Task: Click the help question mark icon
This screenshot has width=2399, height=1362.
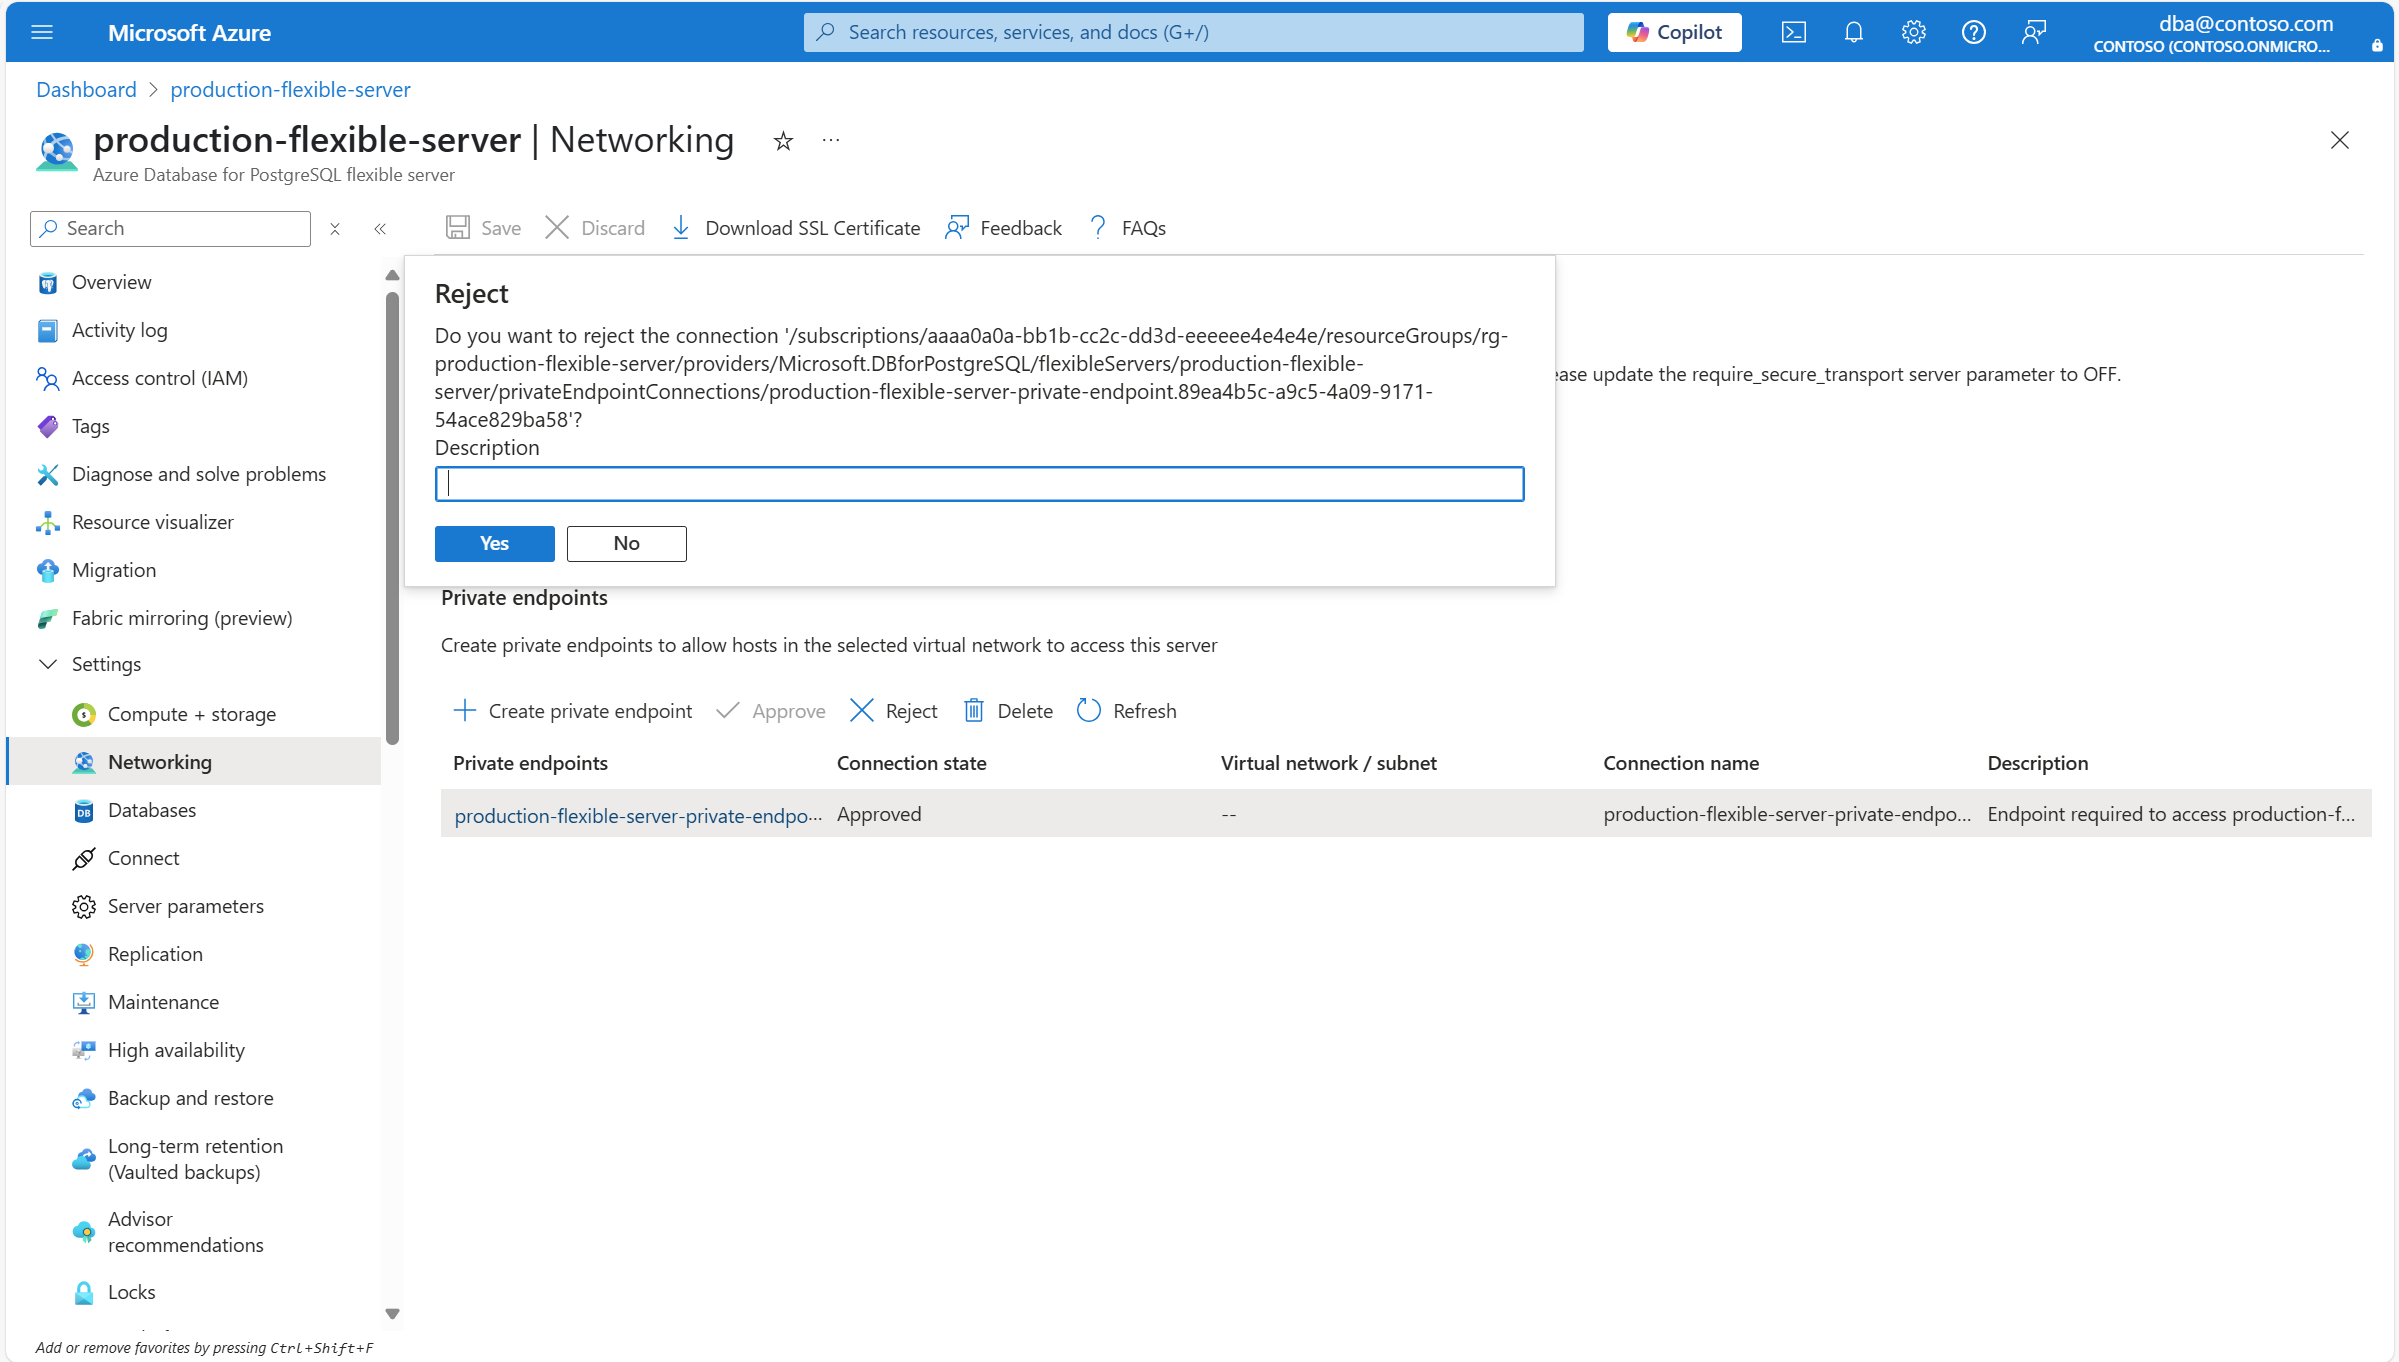Action: point(1973,32)
